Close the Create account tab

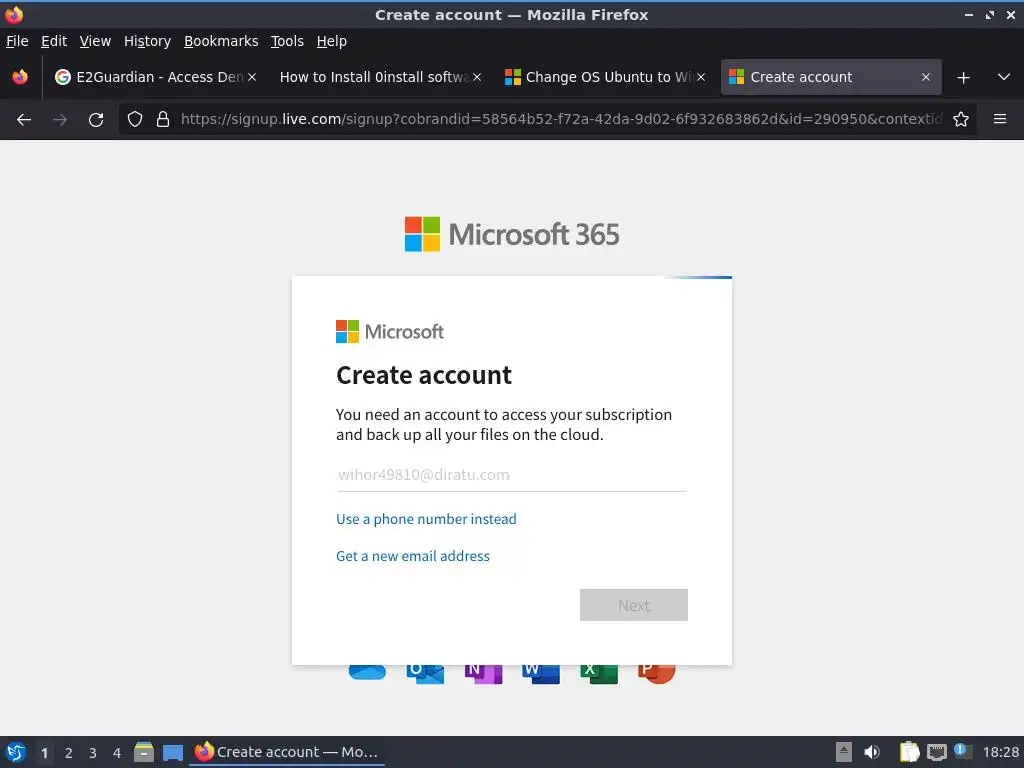(x=926, y=77)
